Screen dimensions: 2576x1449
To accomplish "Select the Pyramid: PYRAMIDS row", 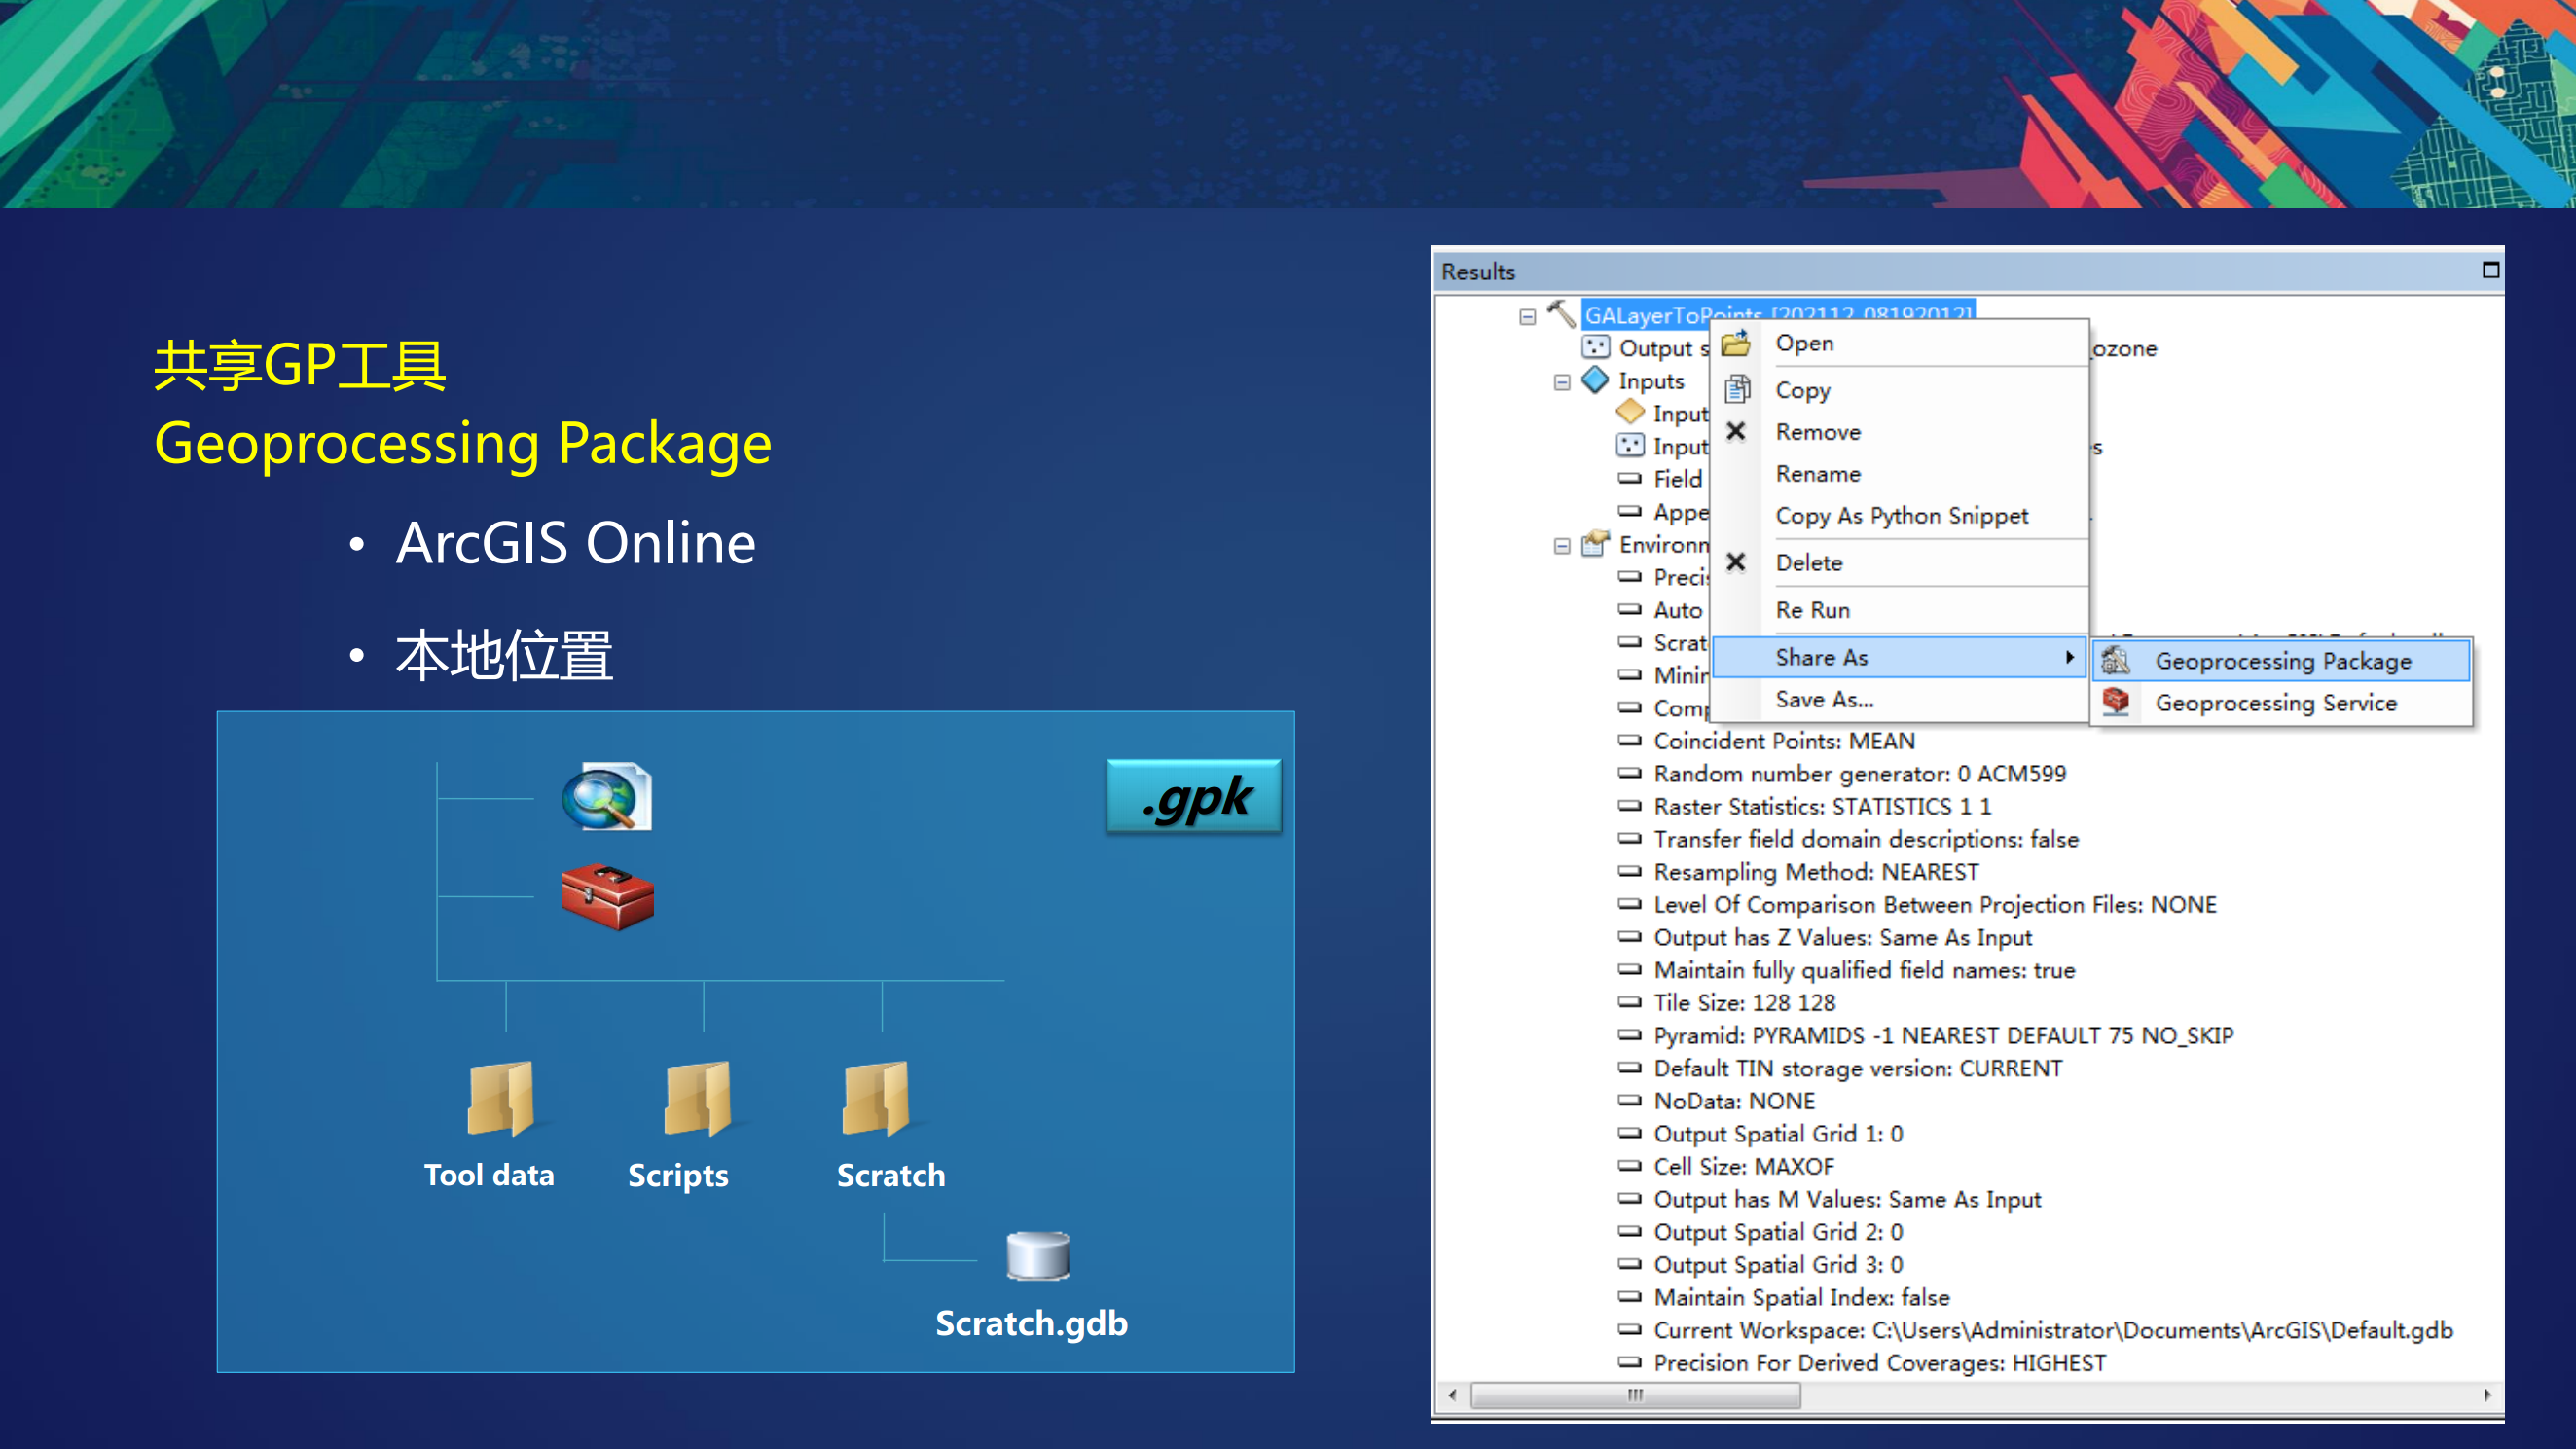I will click(1943, 1035).
